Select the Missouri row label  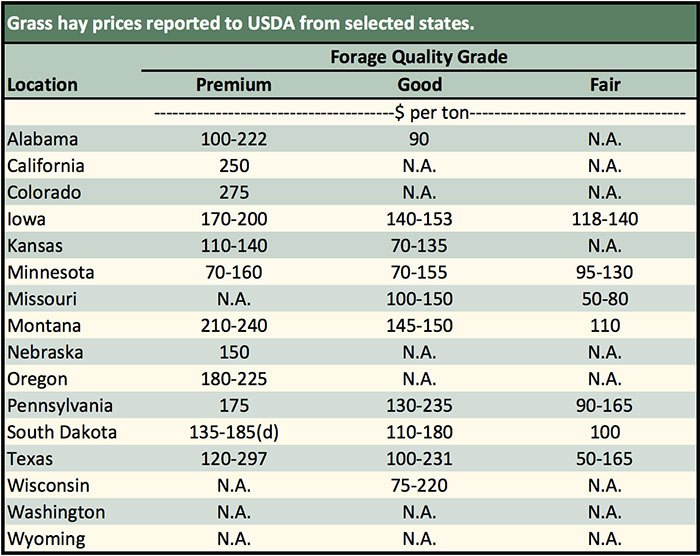[41, 299]
